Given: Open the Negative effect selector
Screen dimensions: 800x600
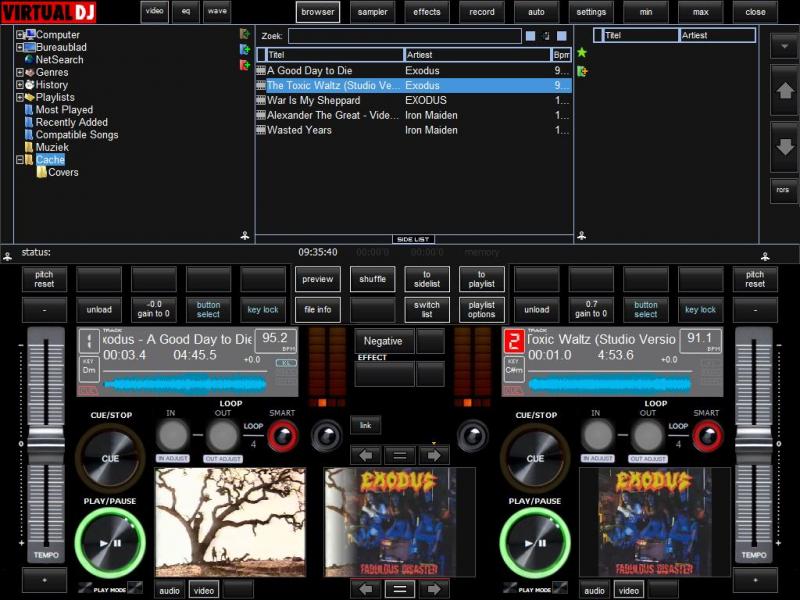Looking at the screenshot, I should point(384,341).
